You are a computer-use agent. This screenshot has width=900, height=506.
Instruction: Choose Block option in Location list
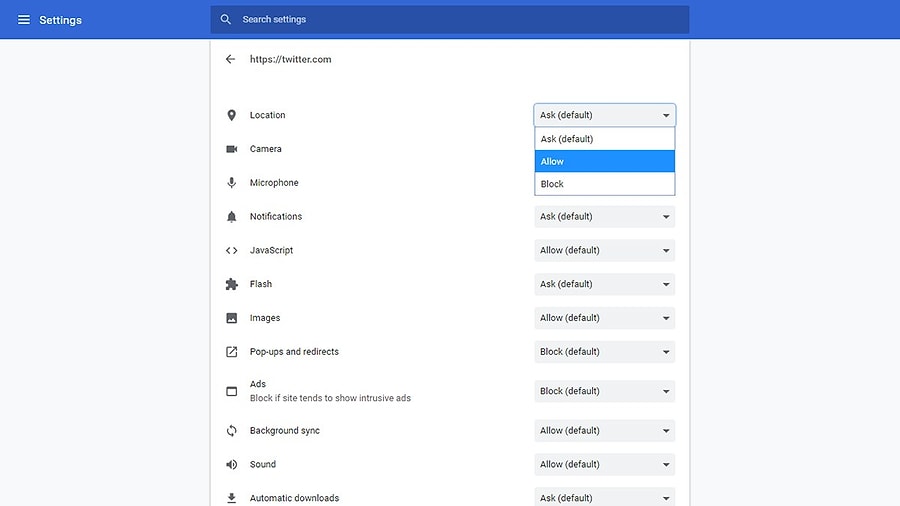tap(604, 184)
